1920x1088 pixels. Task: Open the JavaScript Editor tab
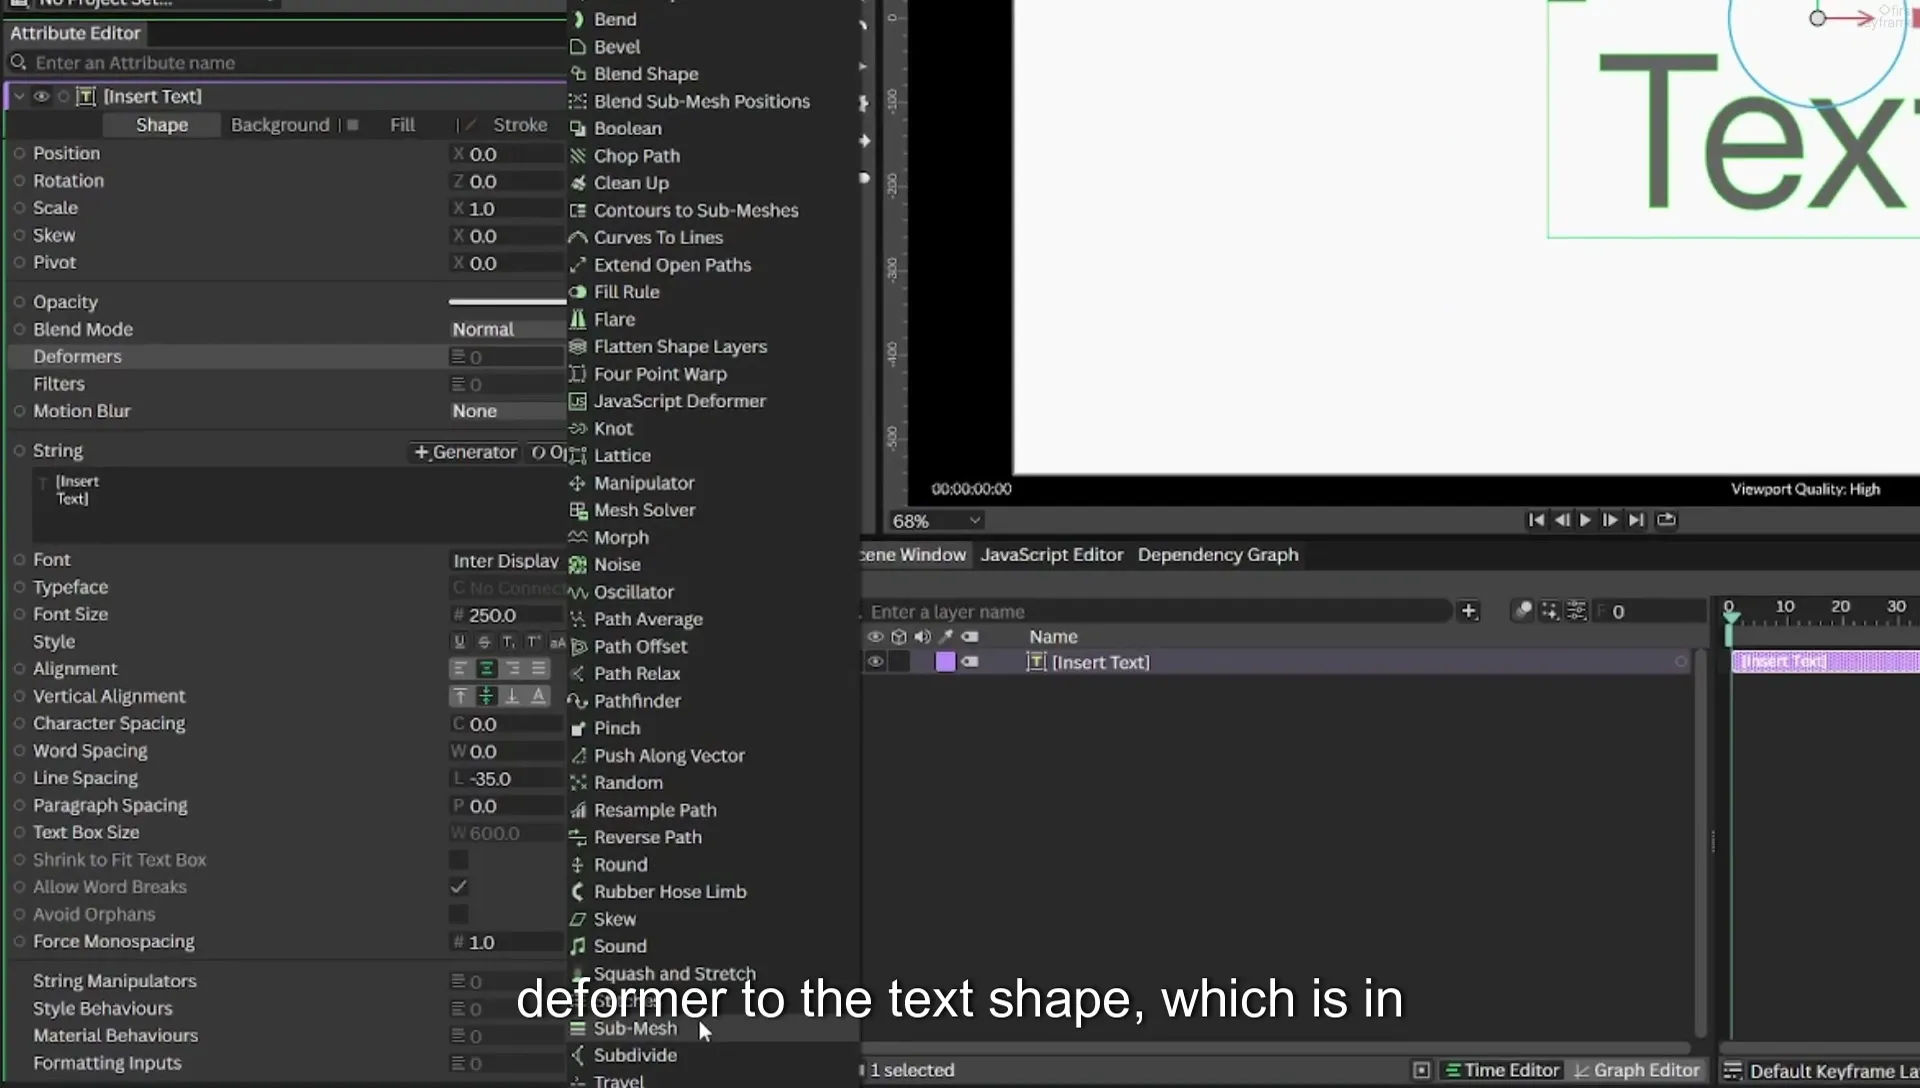pyautogui.click(x=1052, y=555)
